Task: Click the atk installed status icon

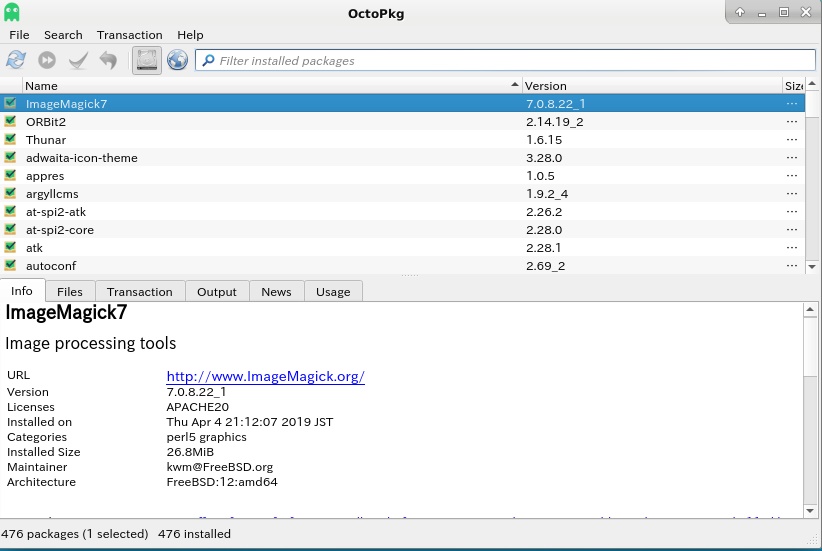Action: pos(10,247)
